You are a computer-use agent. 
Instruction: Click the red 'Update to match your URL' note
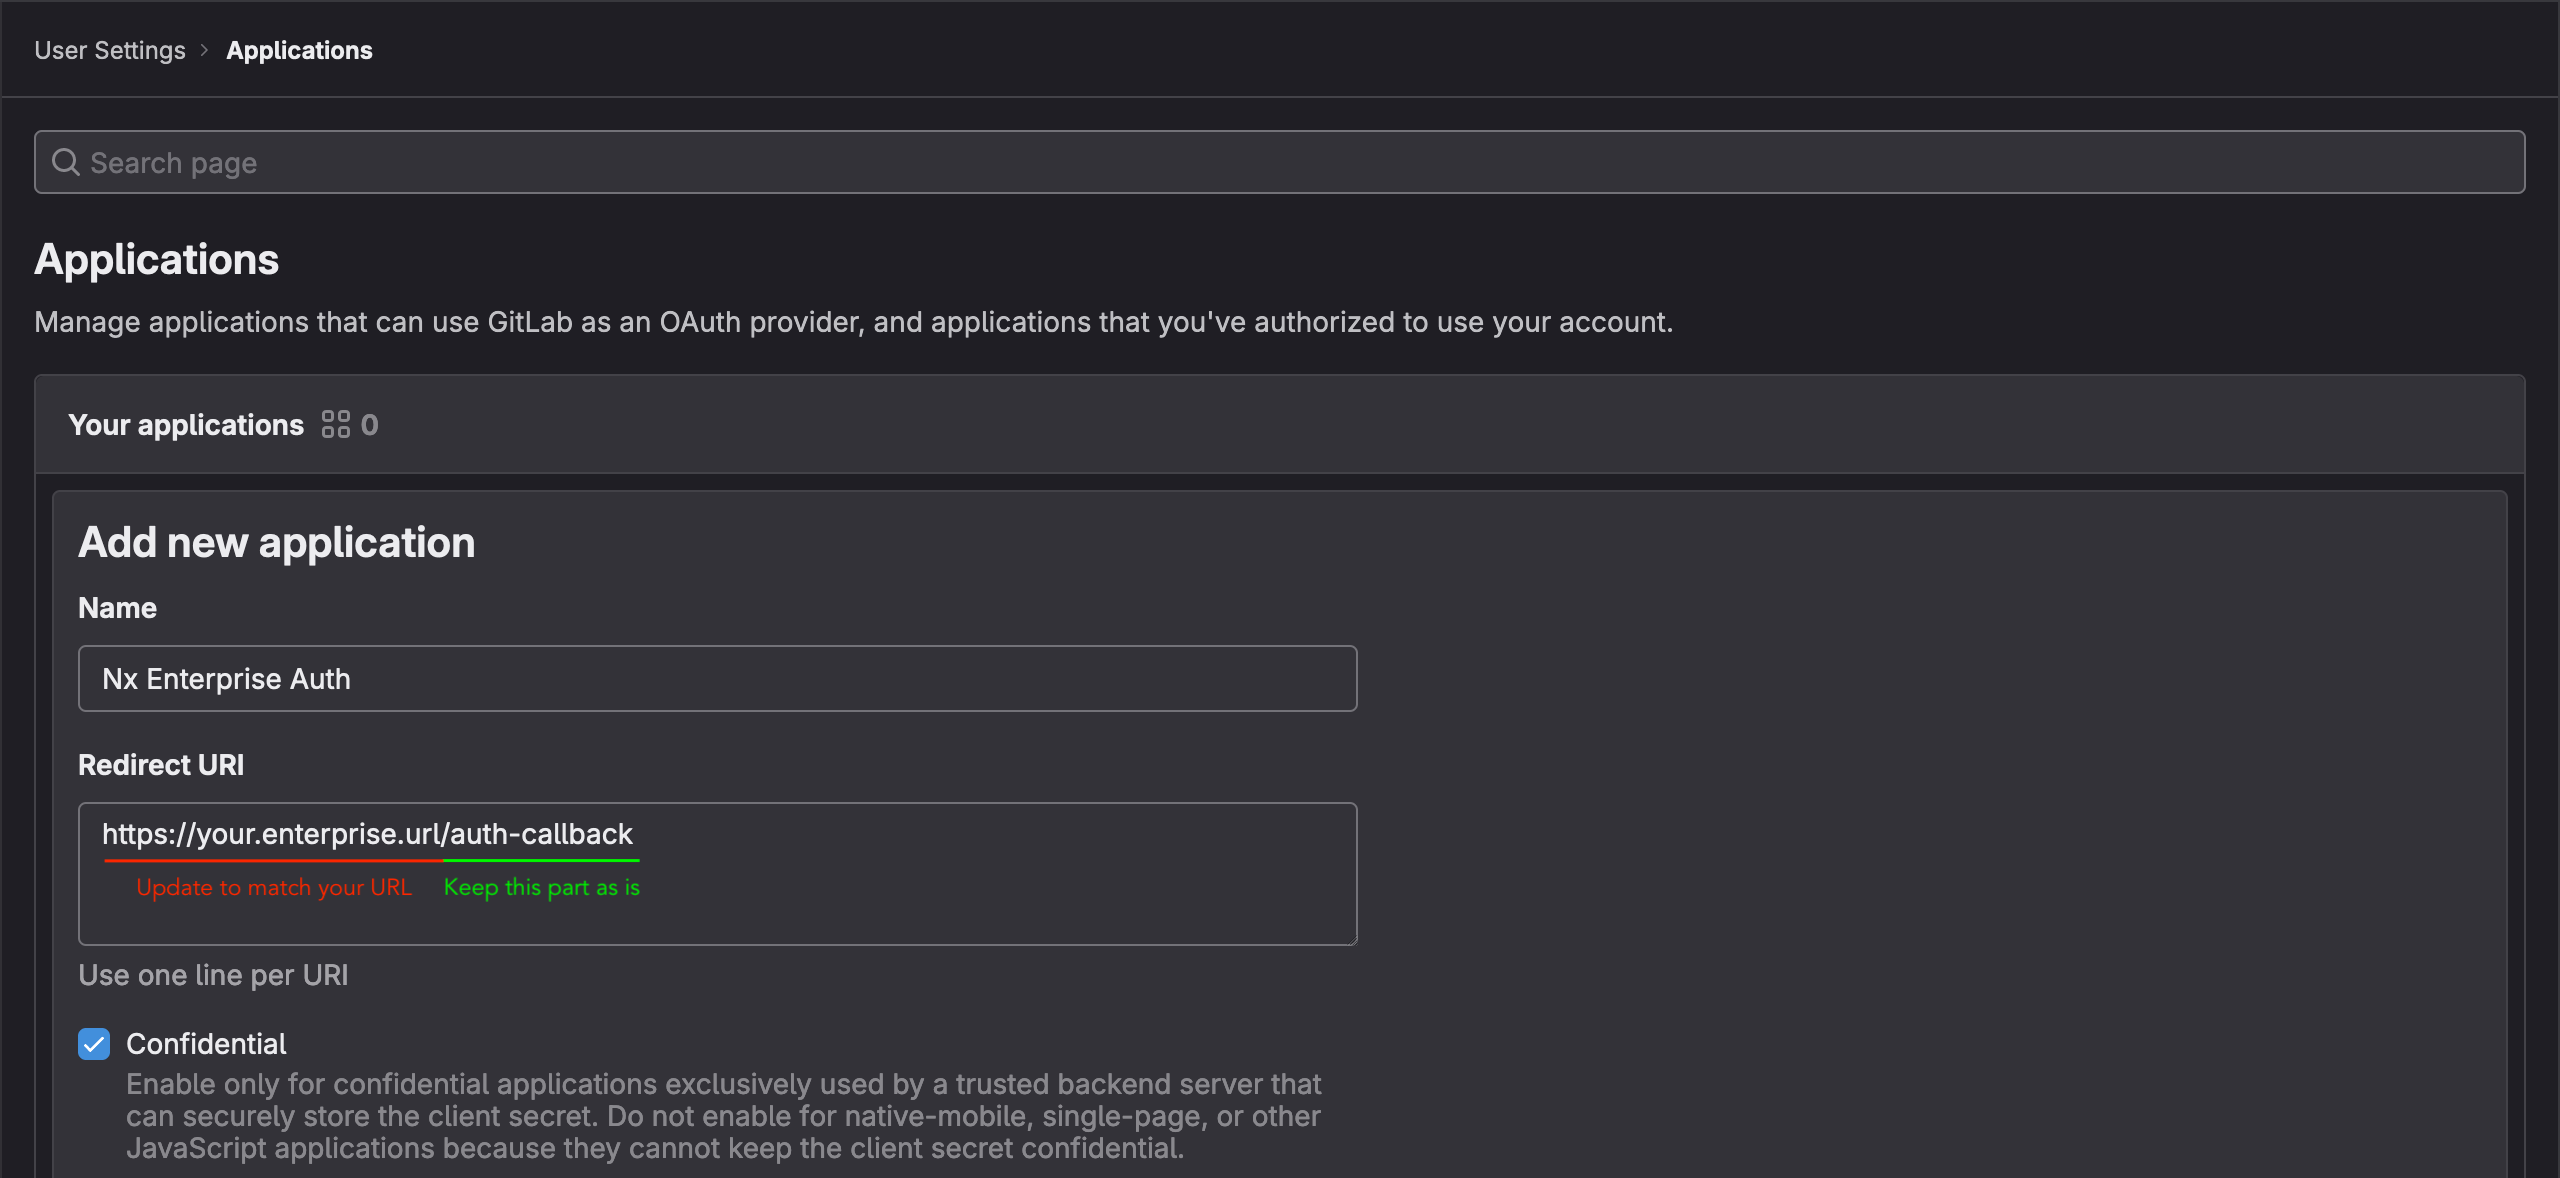tap(274, 888)
